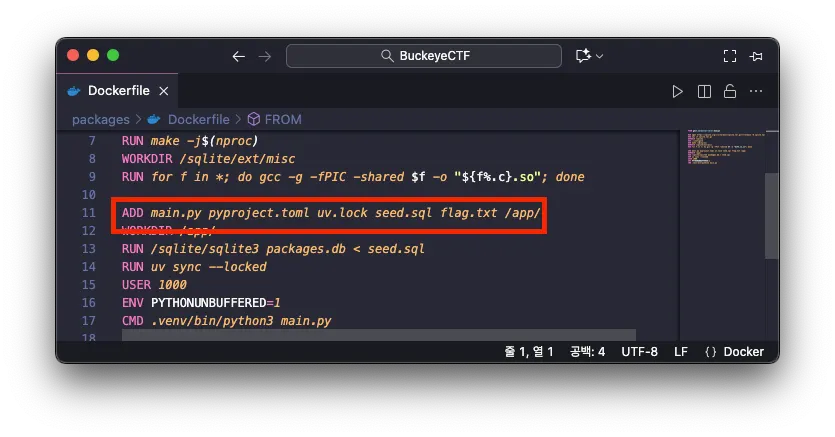The height and width of the screenshot is (437, 835).
Task: Split the editor to the right
Action: click(704, 92)
